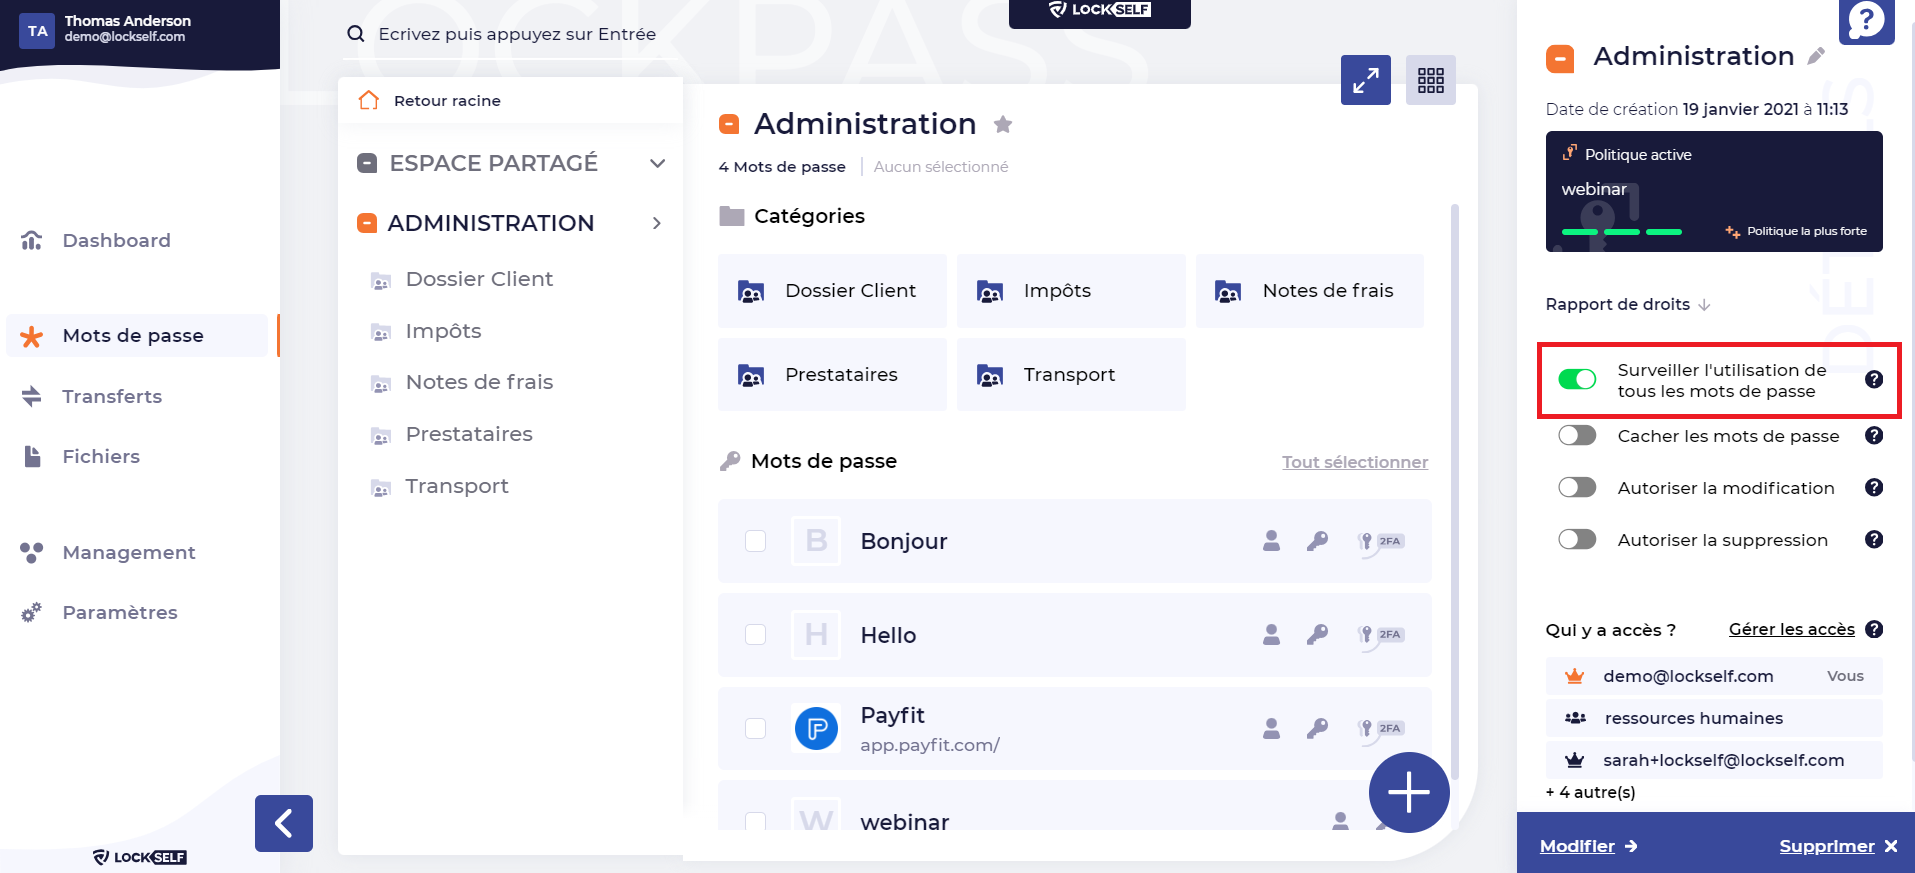This screenshot has height=873, width=1915.
Task: Mark Administration as favorite with star
Action: click(x=1003, y=124)
